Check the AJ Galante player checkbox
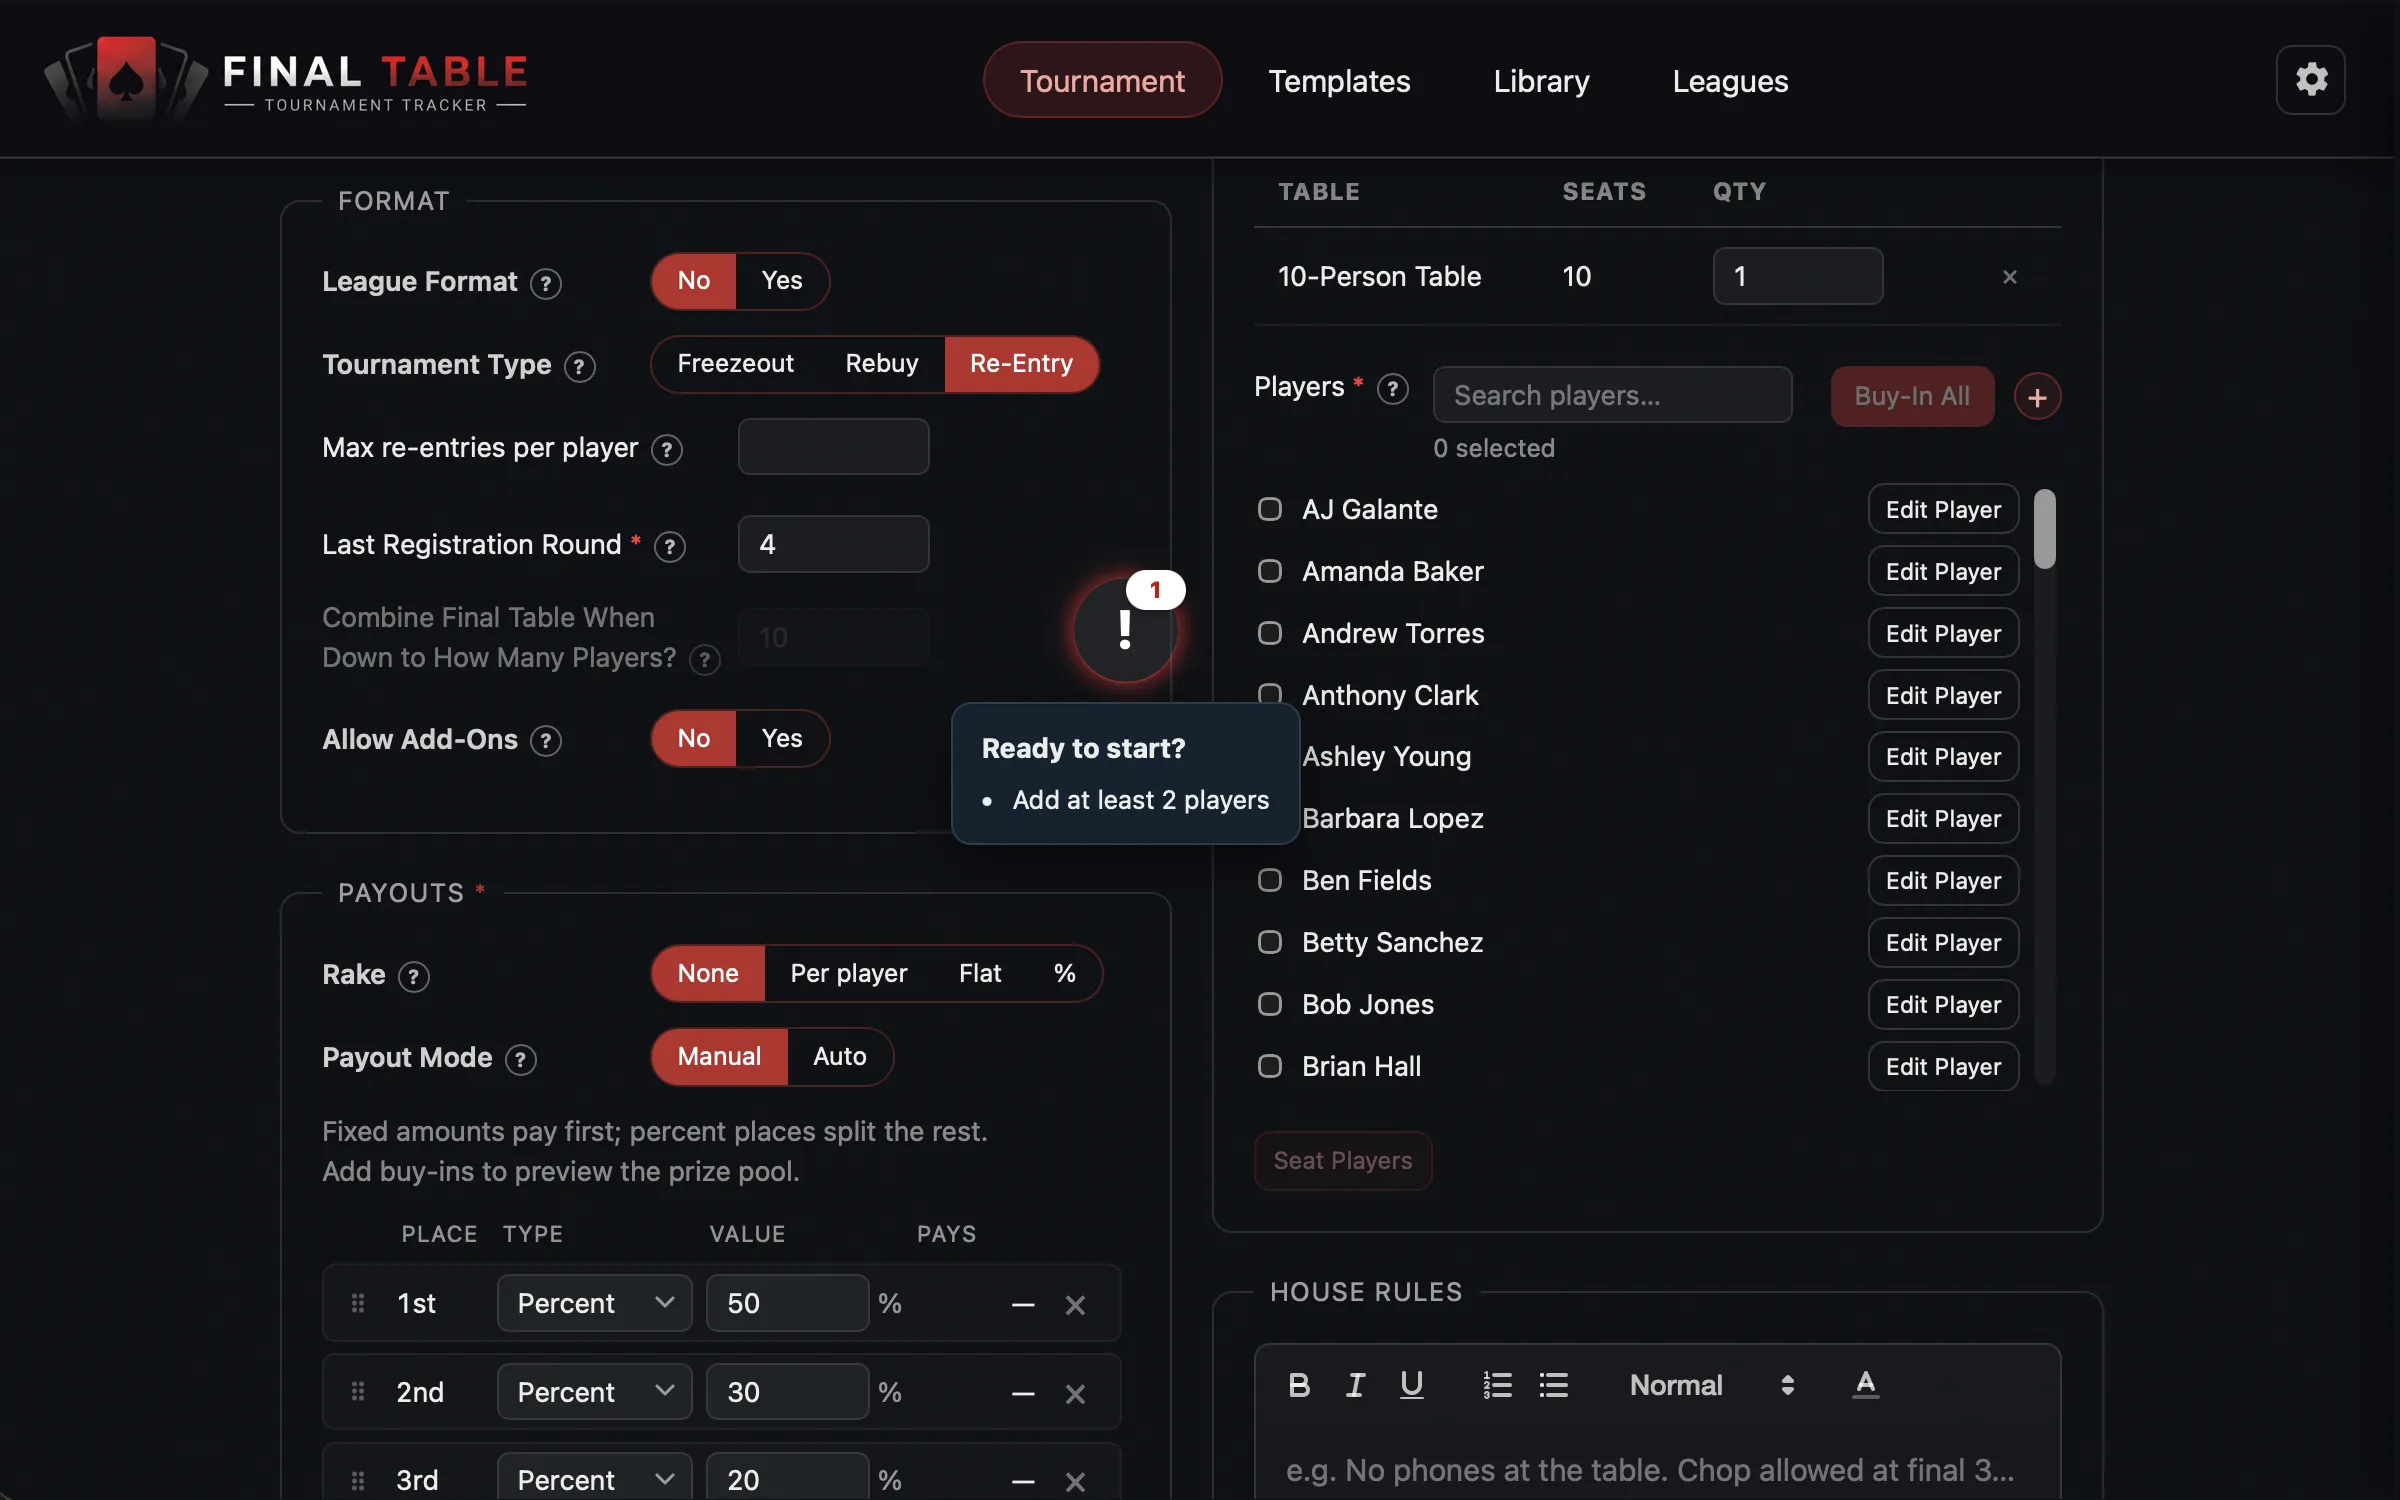The height and width of the screenshot is (1500, 2400). pos(1269,510)
